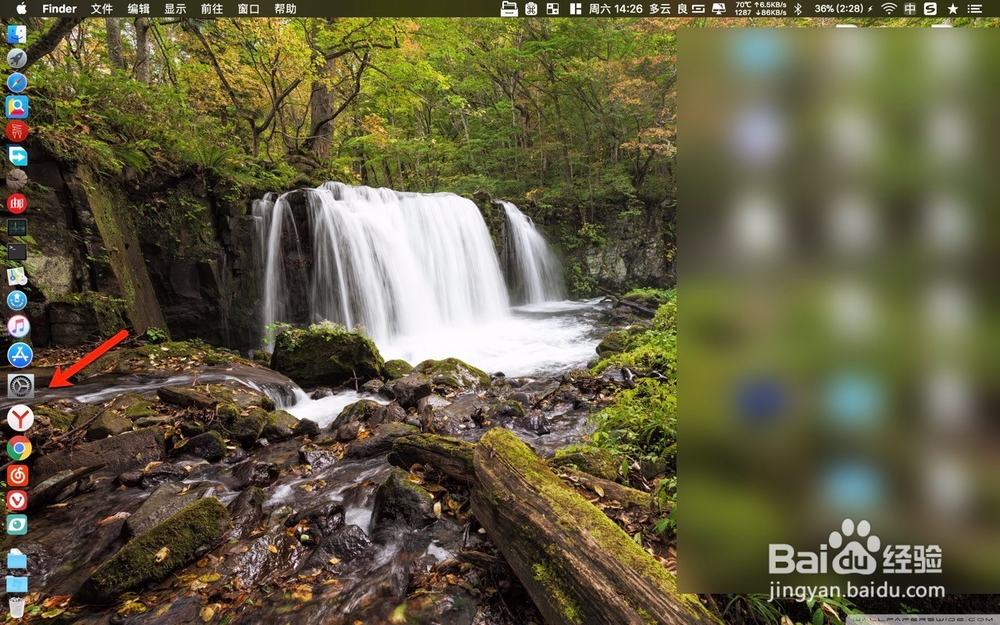Click the 70℃ network speed monitor item

point(760,8)
